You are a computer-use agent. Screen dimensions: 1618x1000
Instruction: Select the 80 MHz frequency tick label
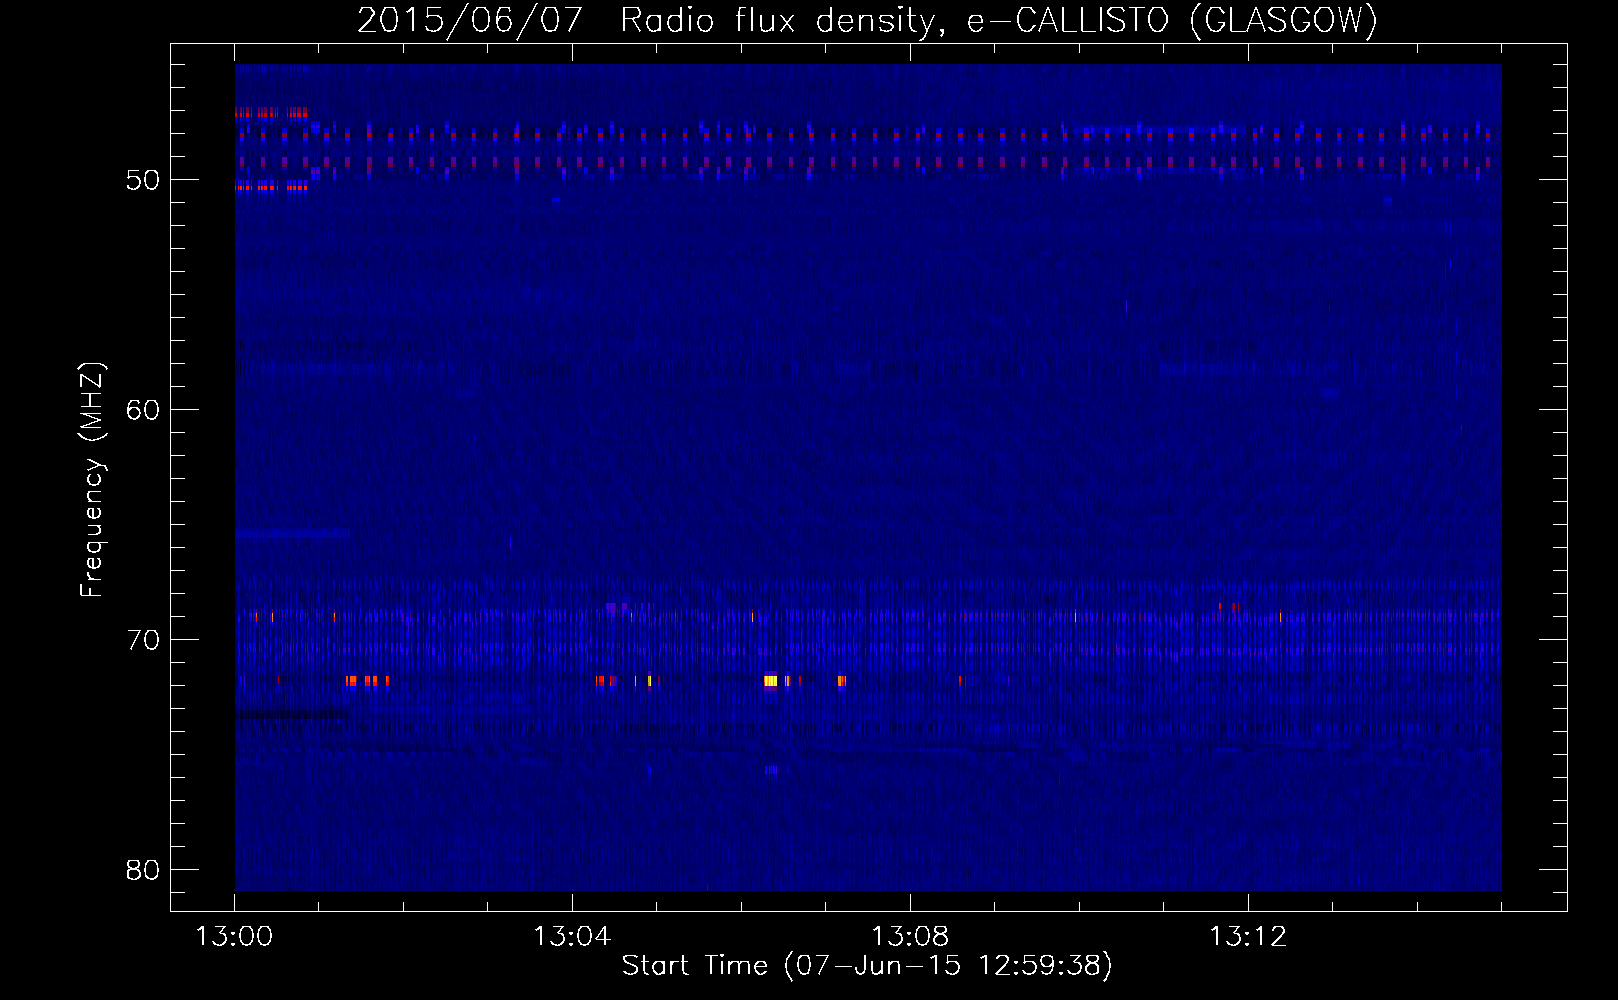click(x=143, y=870)
